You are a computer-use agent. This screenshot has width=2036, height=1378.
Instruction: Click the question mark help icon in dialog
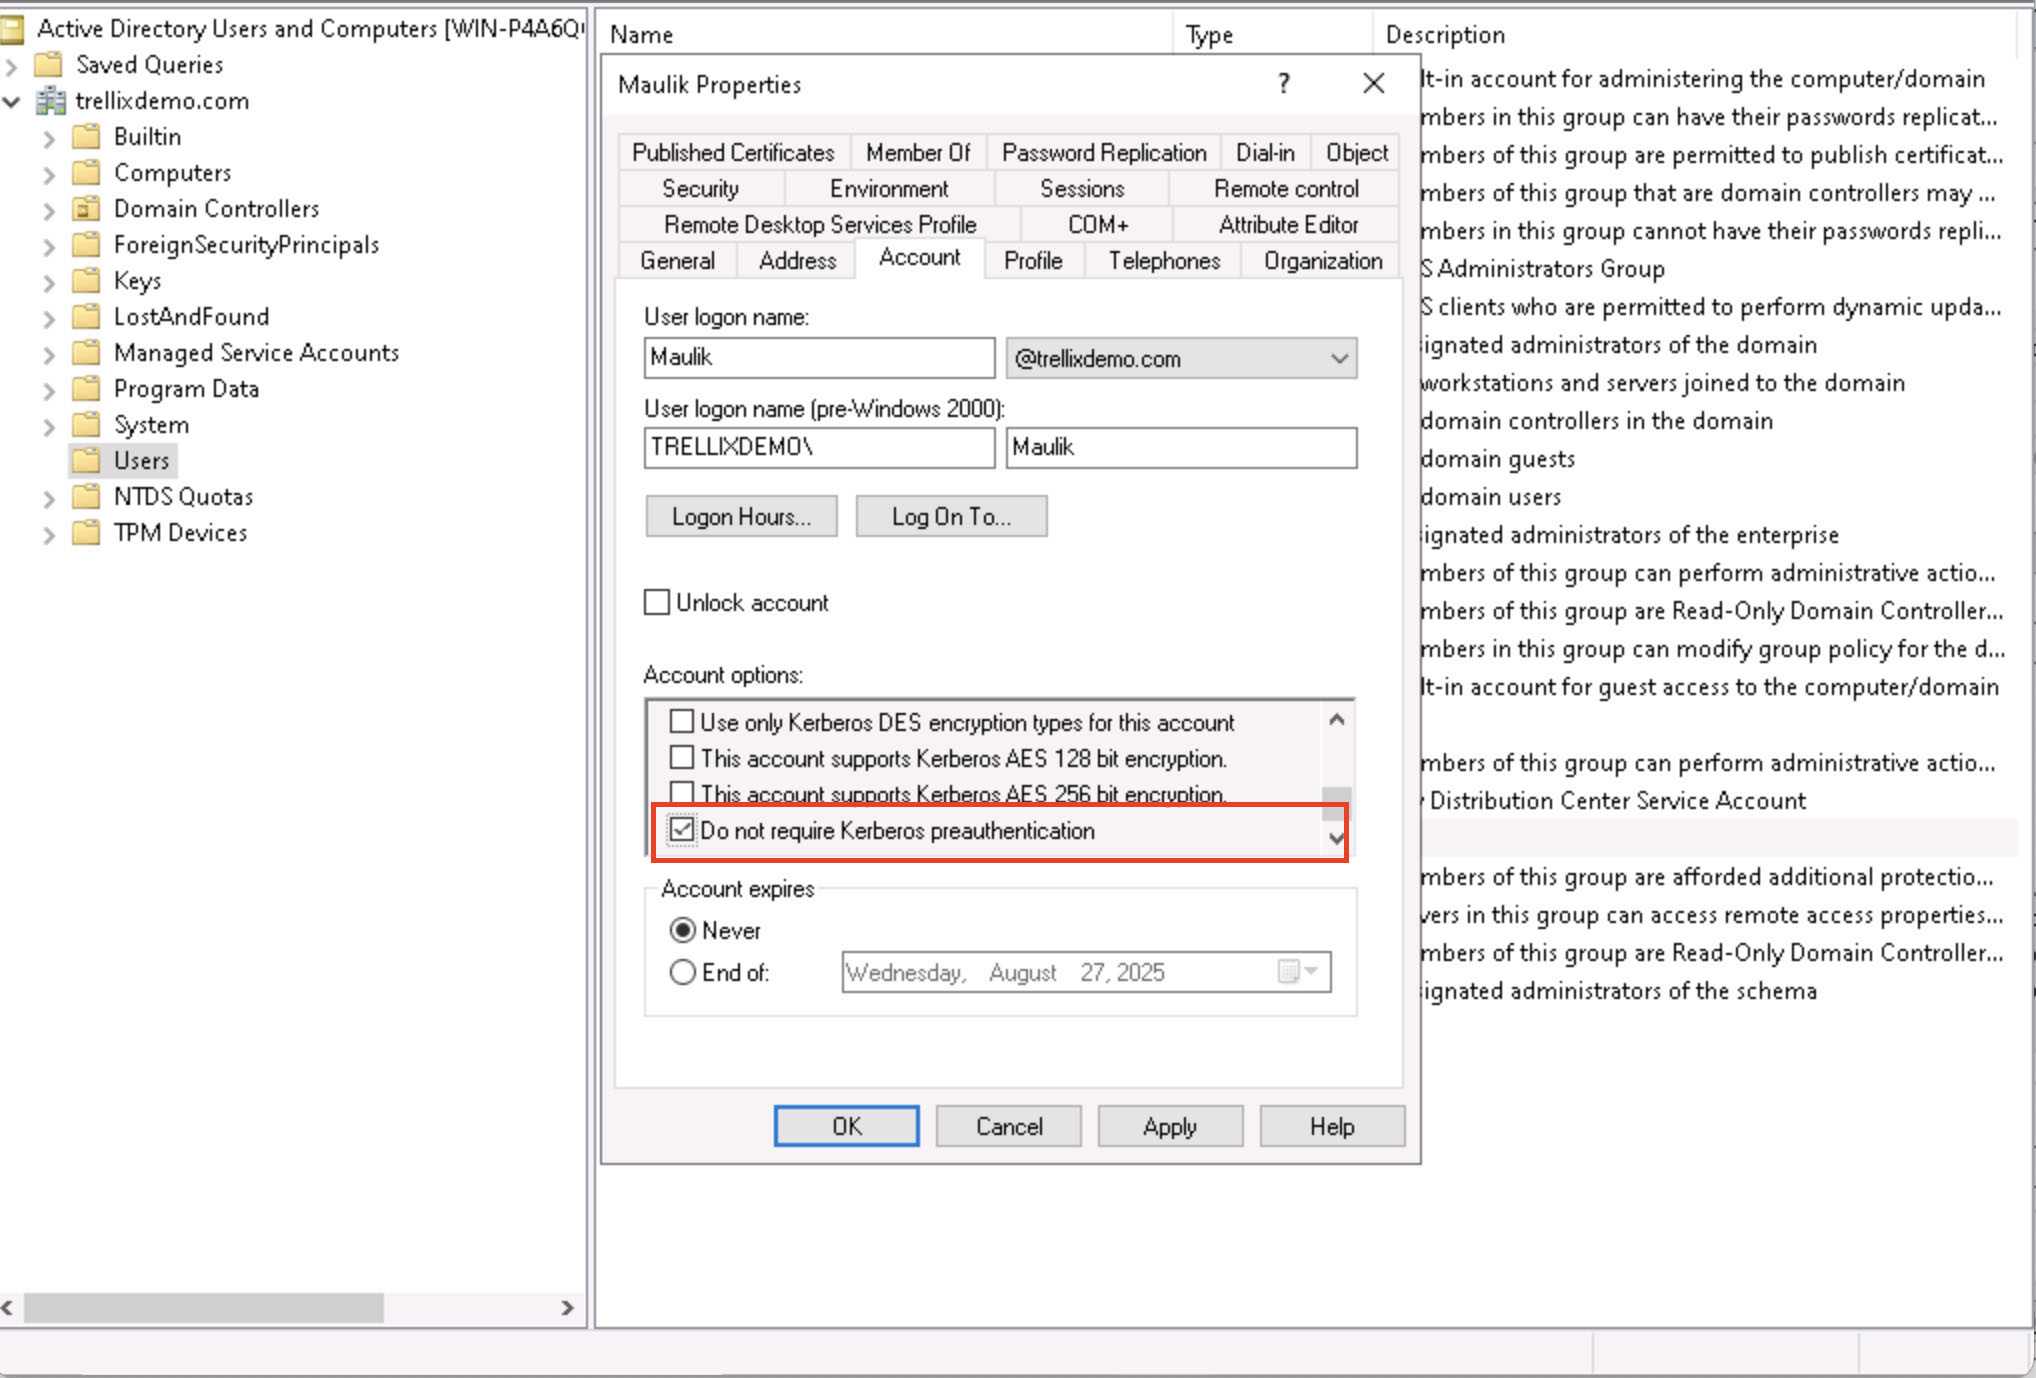pyautogui.click(x=1284, y=84)
